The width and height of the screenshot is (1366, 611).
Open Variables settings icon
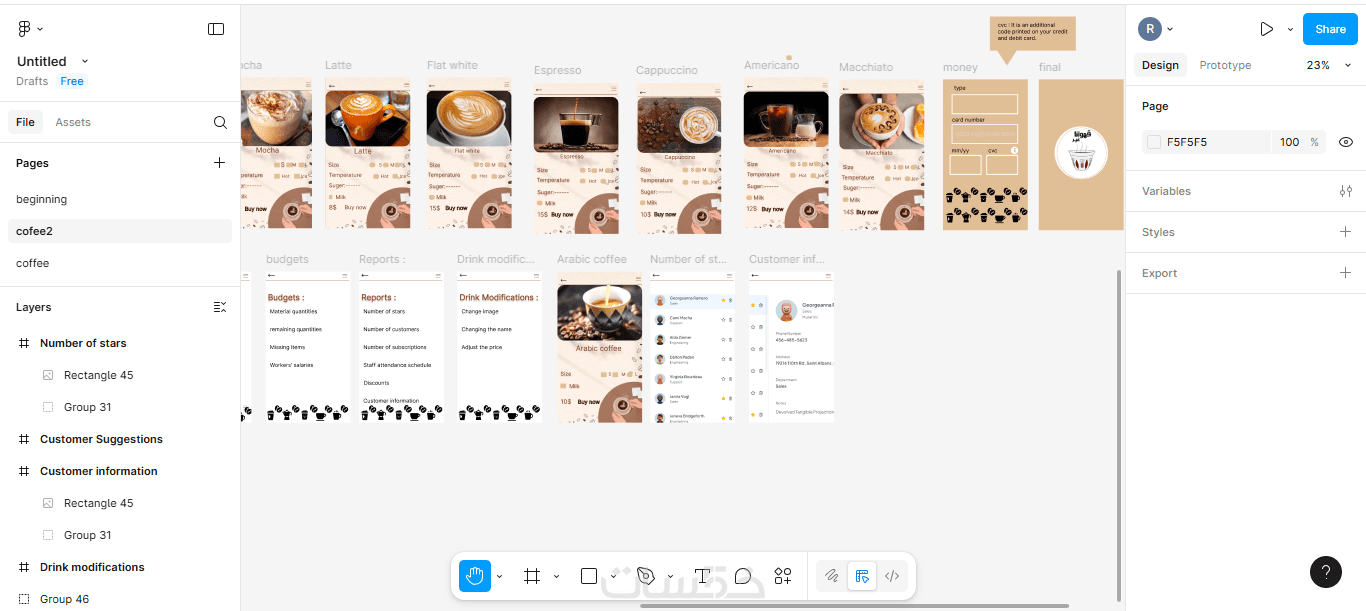click(1345, 191)
